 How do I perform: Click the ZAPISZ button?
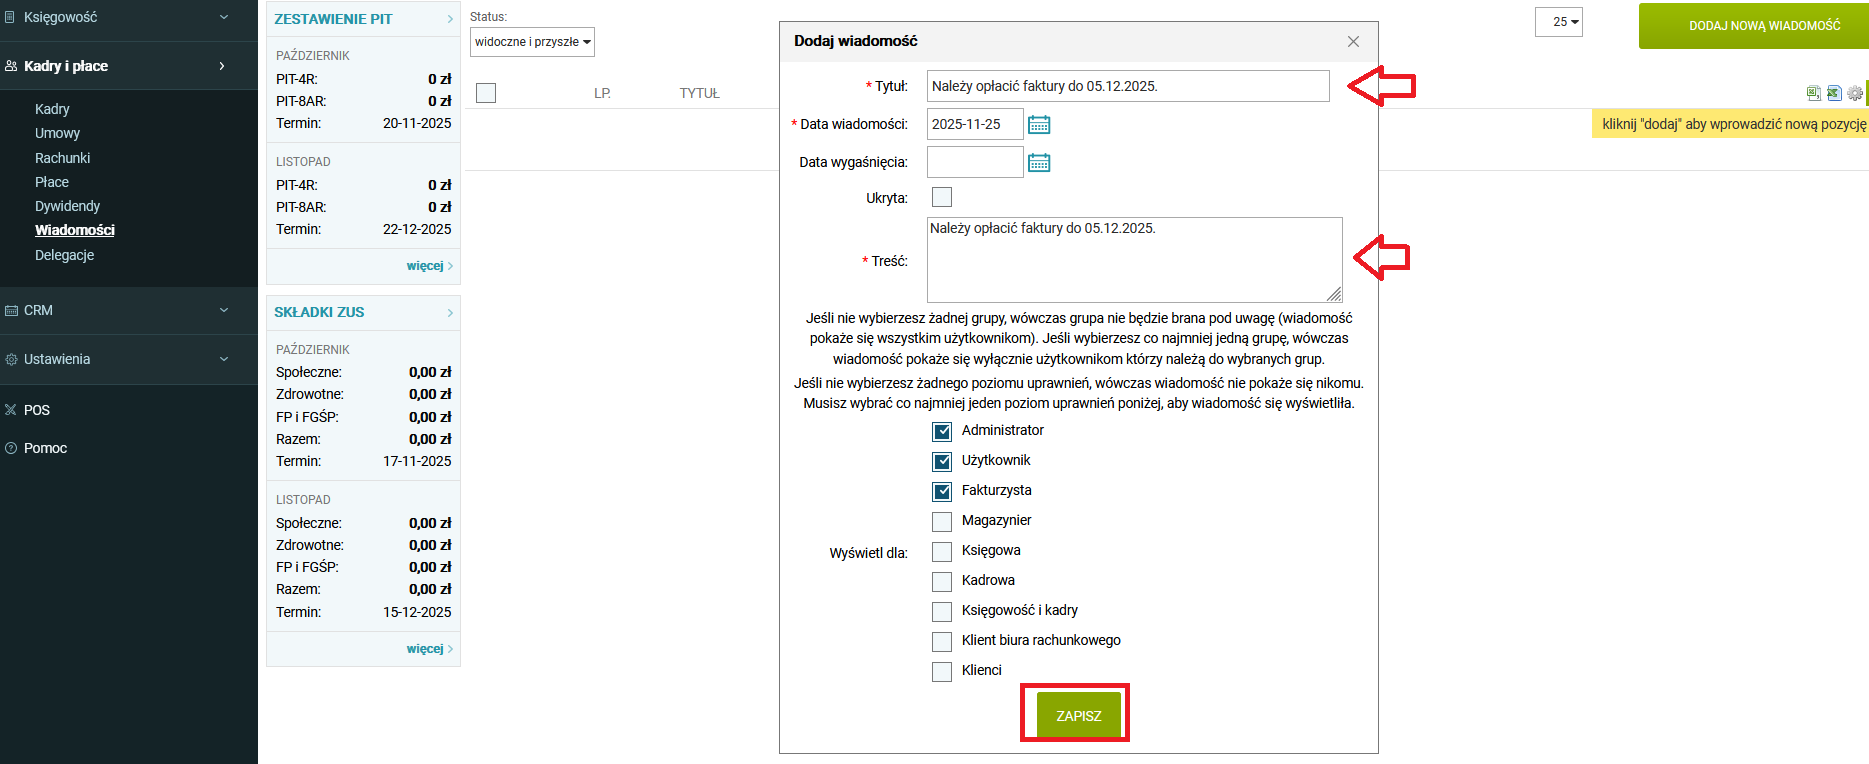tap(1078, 715)
